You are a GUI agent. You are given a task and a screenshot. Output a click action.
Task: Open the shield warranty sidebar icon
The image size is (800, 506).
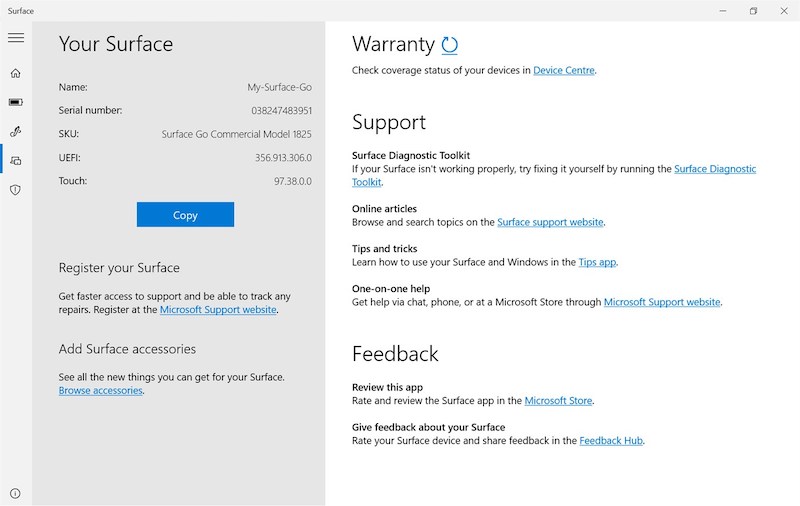point(15,189)
